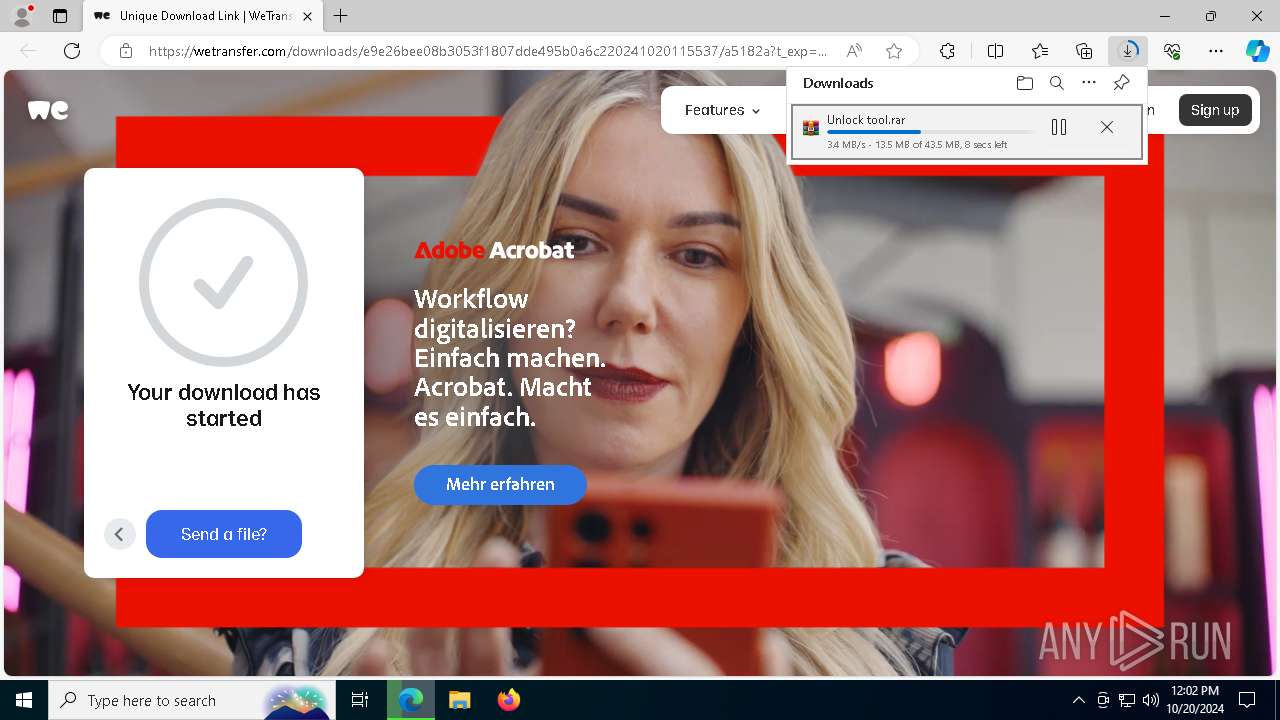Go back with the left chevron button

coord(119,534)
